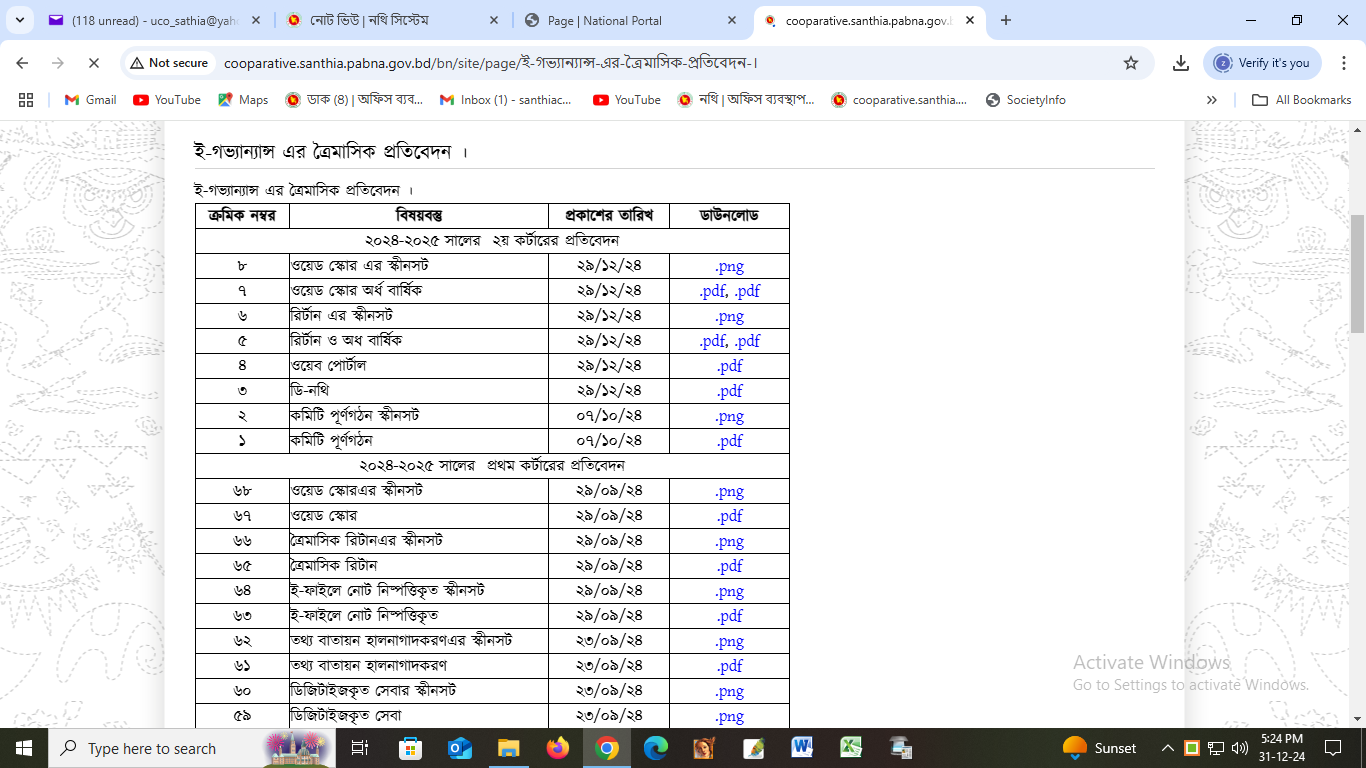Open the apps grid in bookmarks bar
The image size is (1366, 768).
[x=26, y=100]
